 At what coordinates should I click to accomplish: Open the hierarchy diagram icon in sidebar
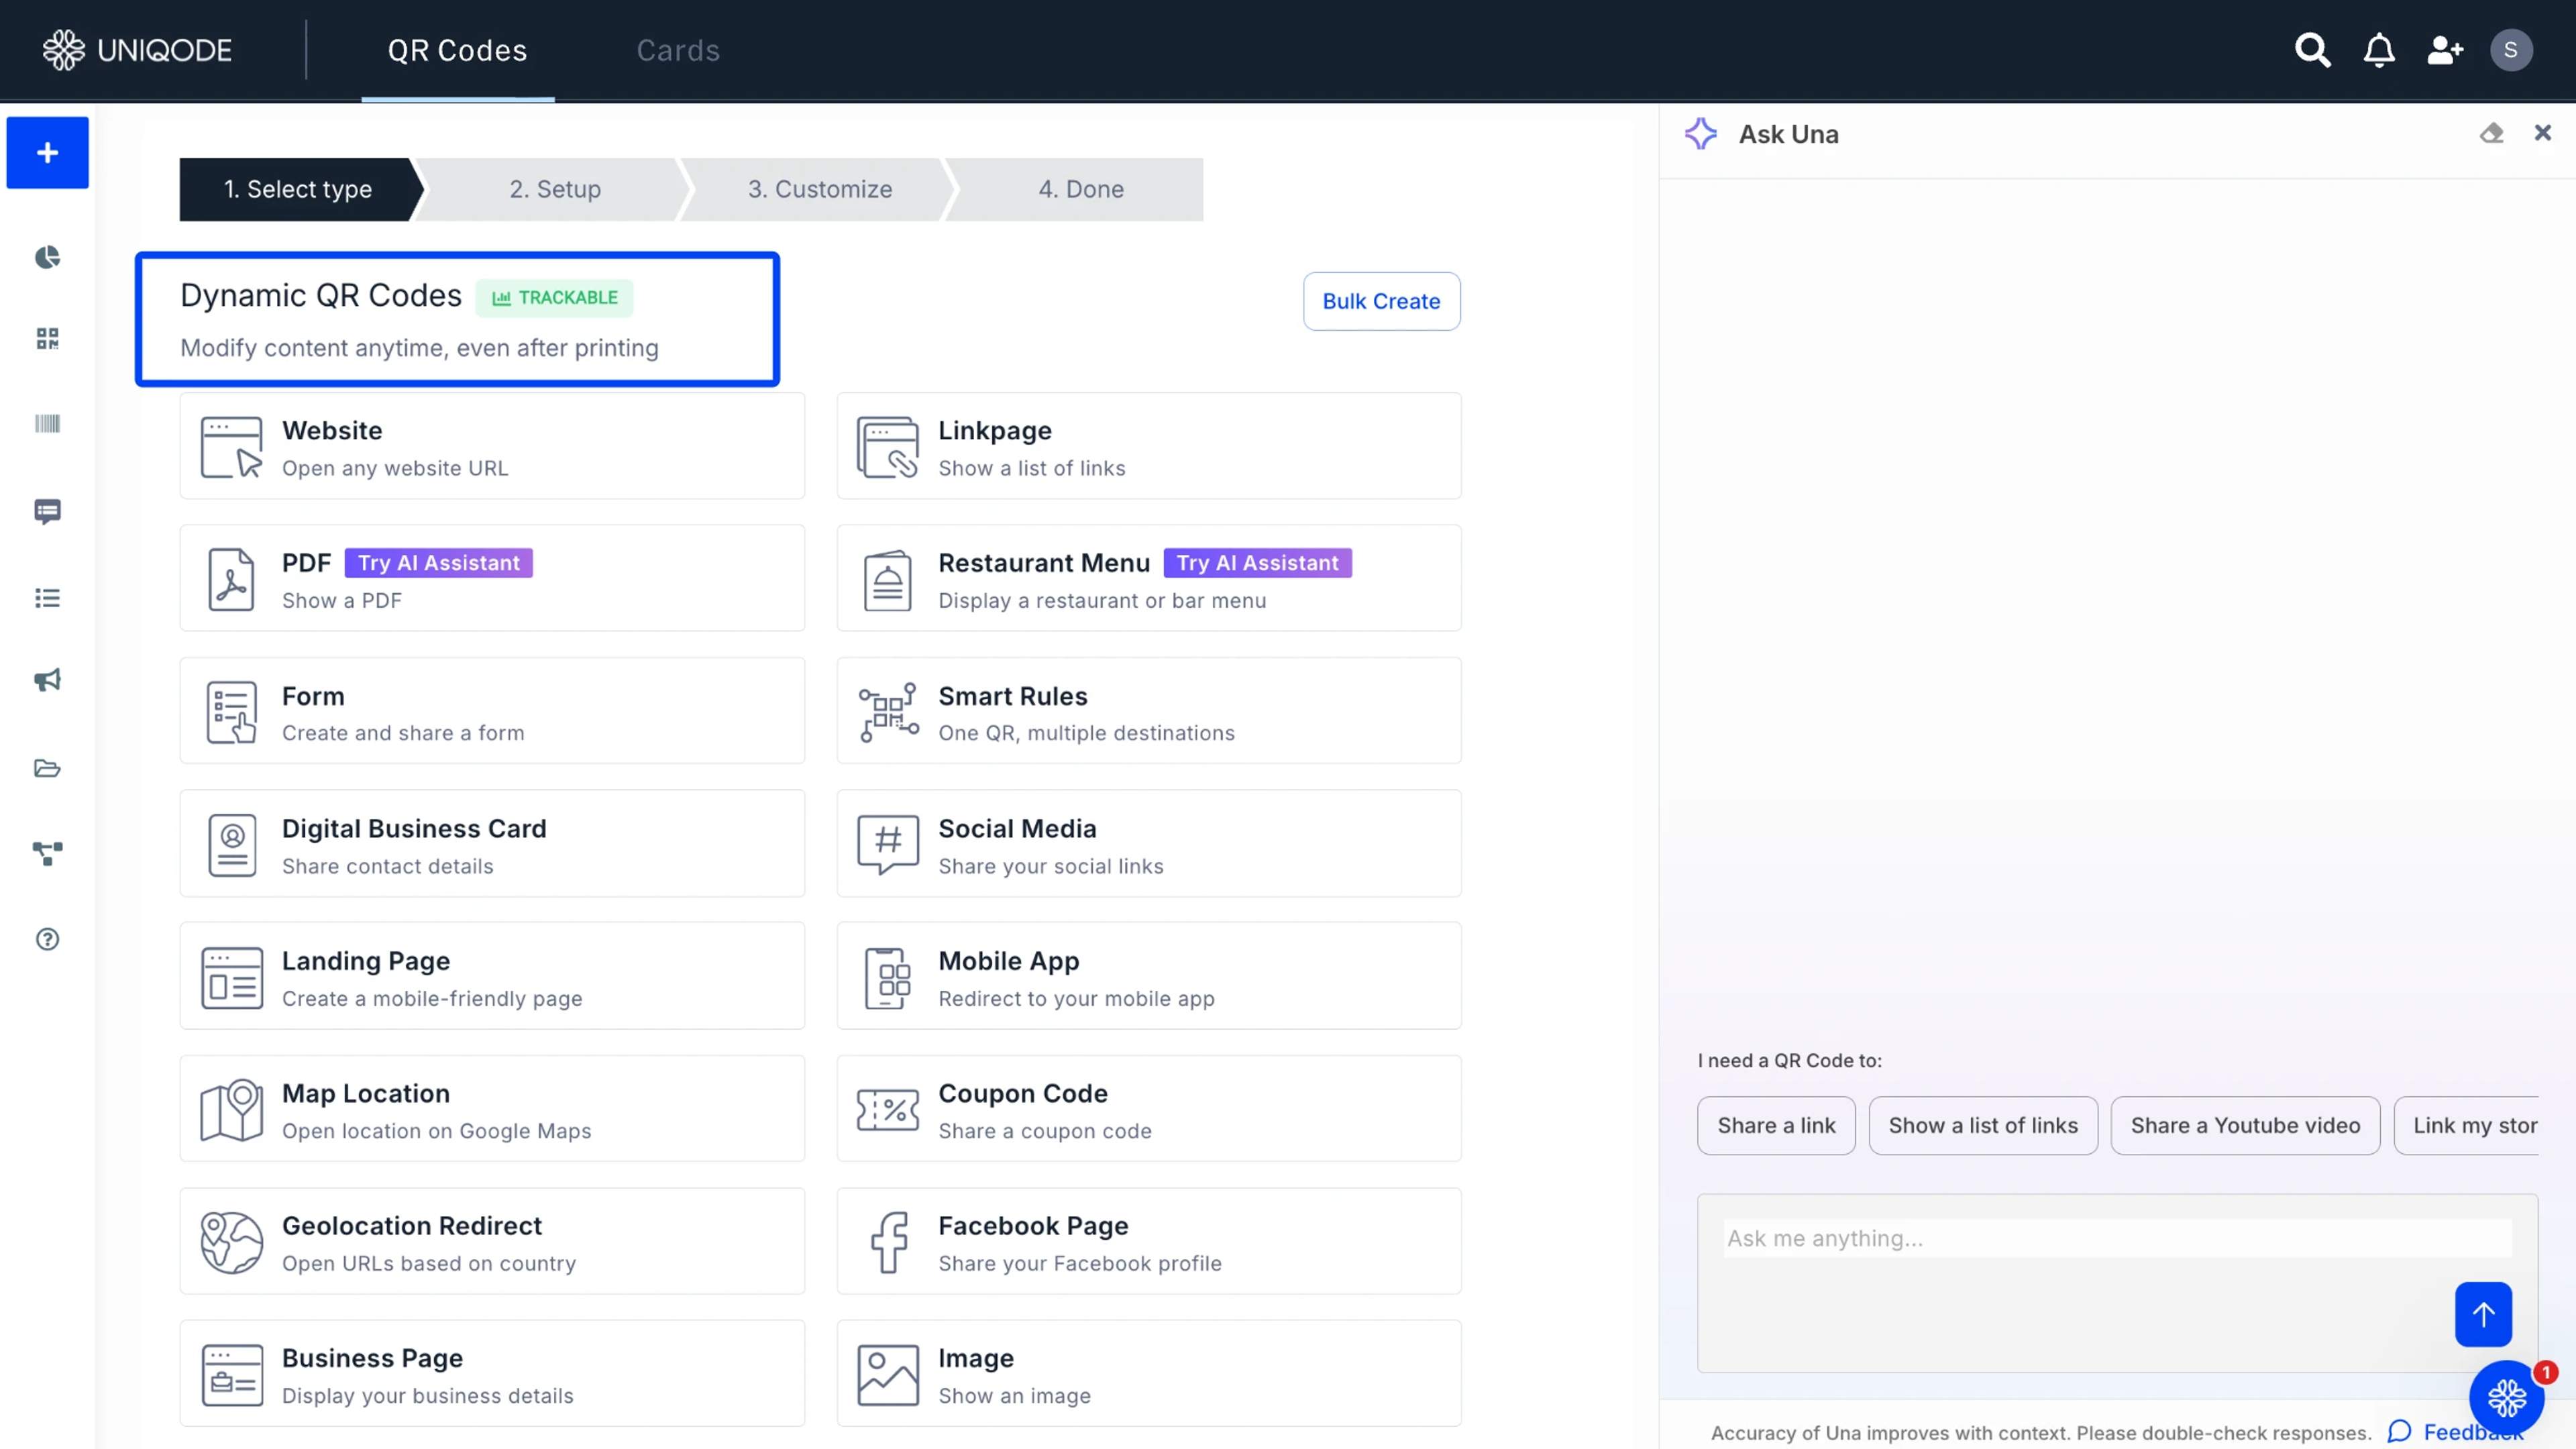[47, 853]
